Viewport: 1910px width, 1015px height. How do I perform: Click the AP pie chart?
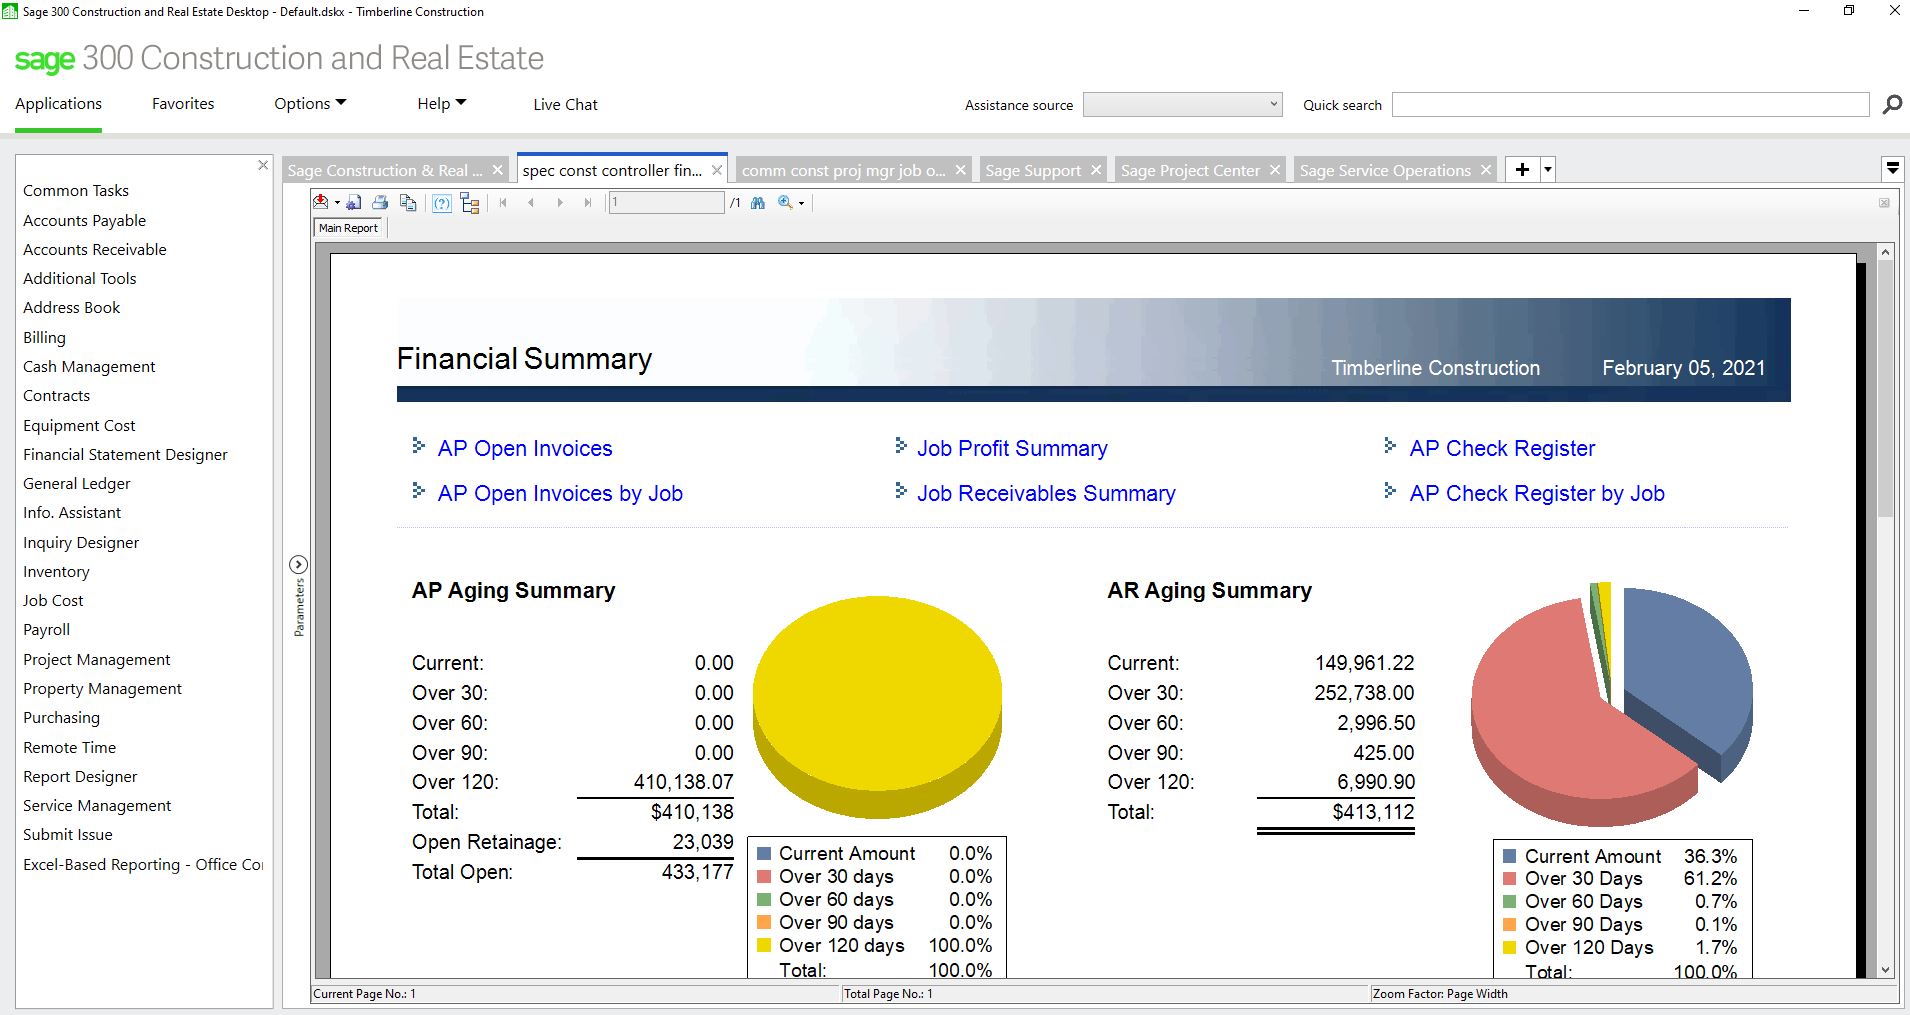[x=877, y=707]
